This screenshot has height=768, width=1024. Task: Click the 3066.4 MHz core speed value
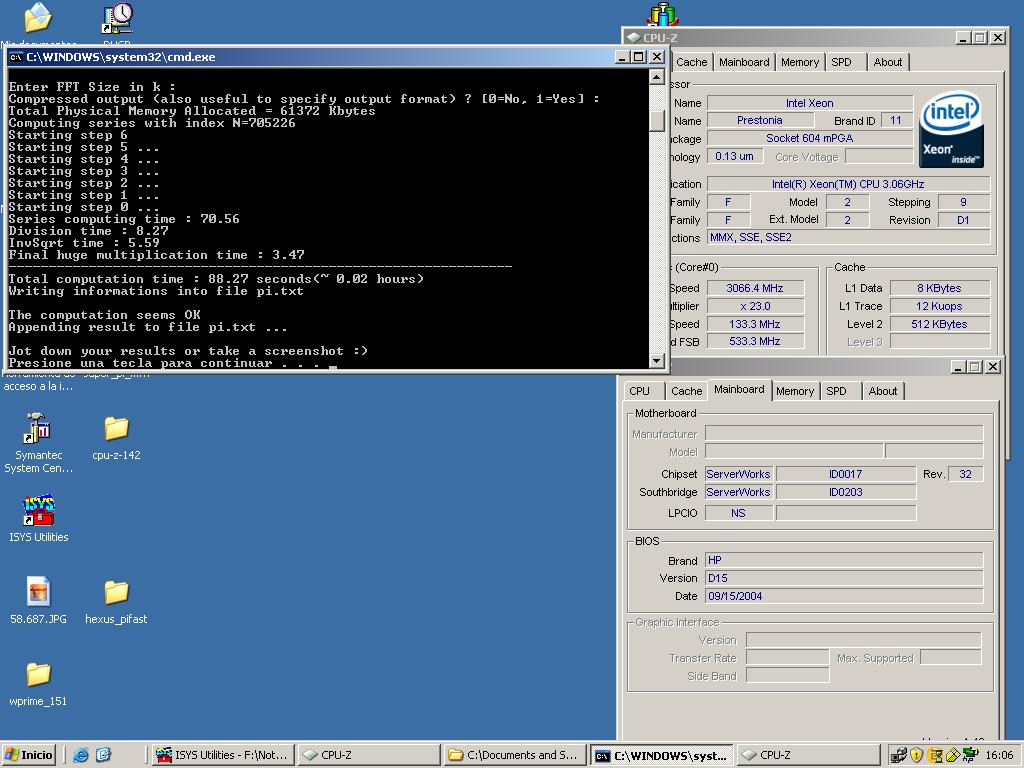[x=755, y=288]
